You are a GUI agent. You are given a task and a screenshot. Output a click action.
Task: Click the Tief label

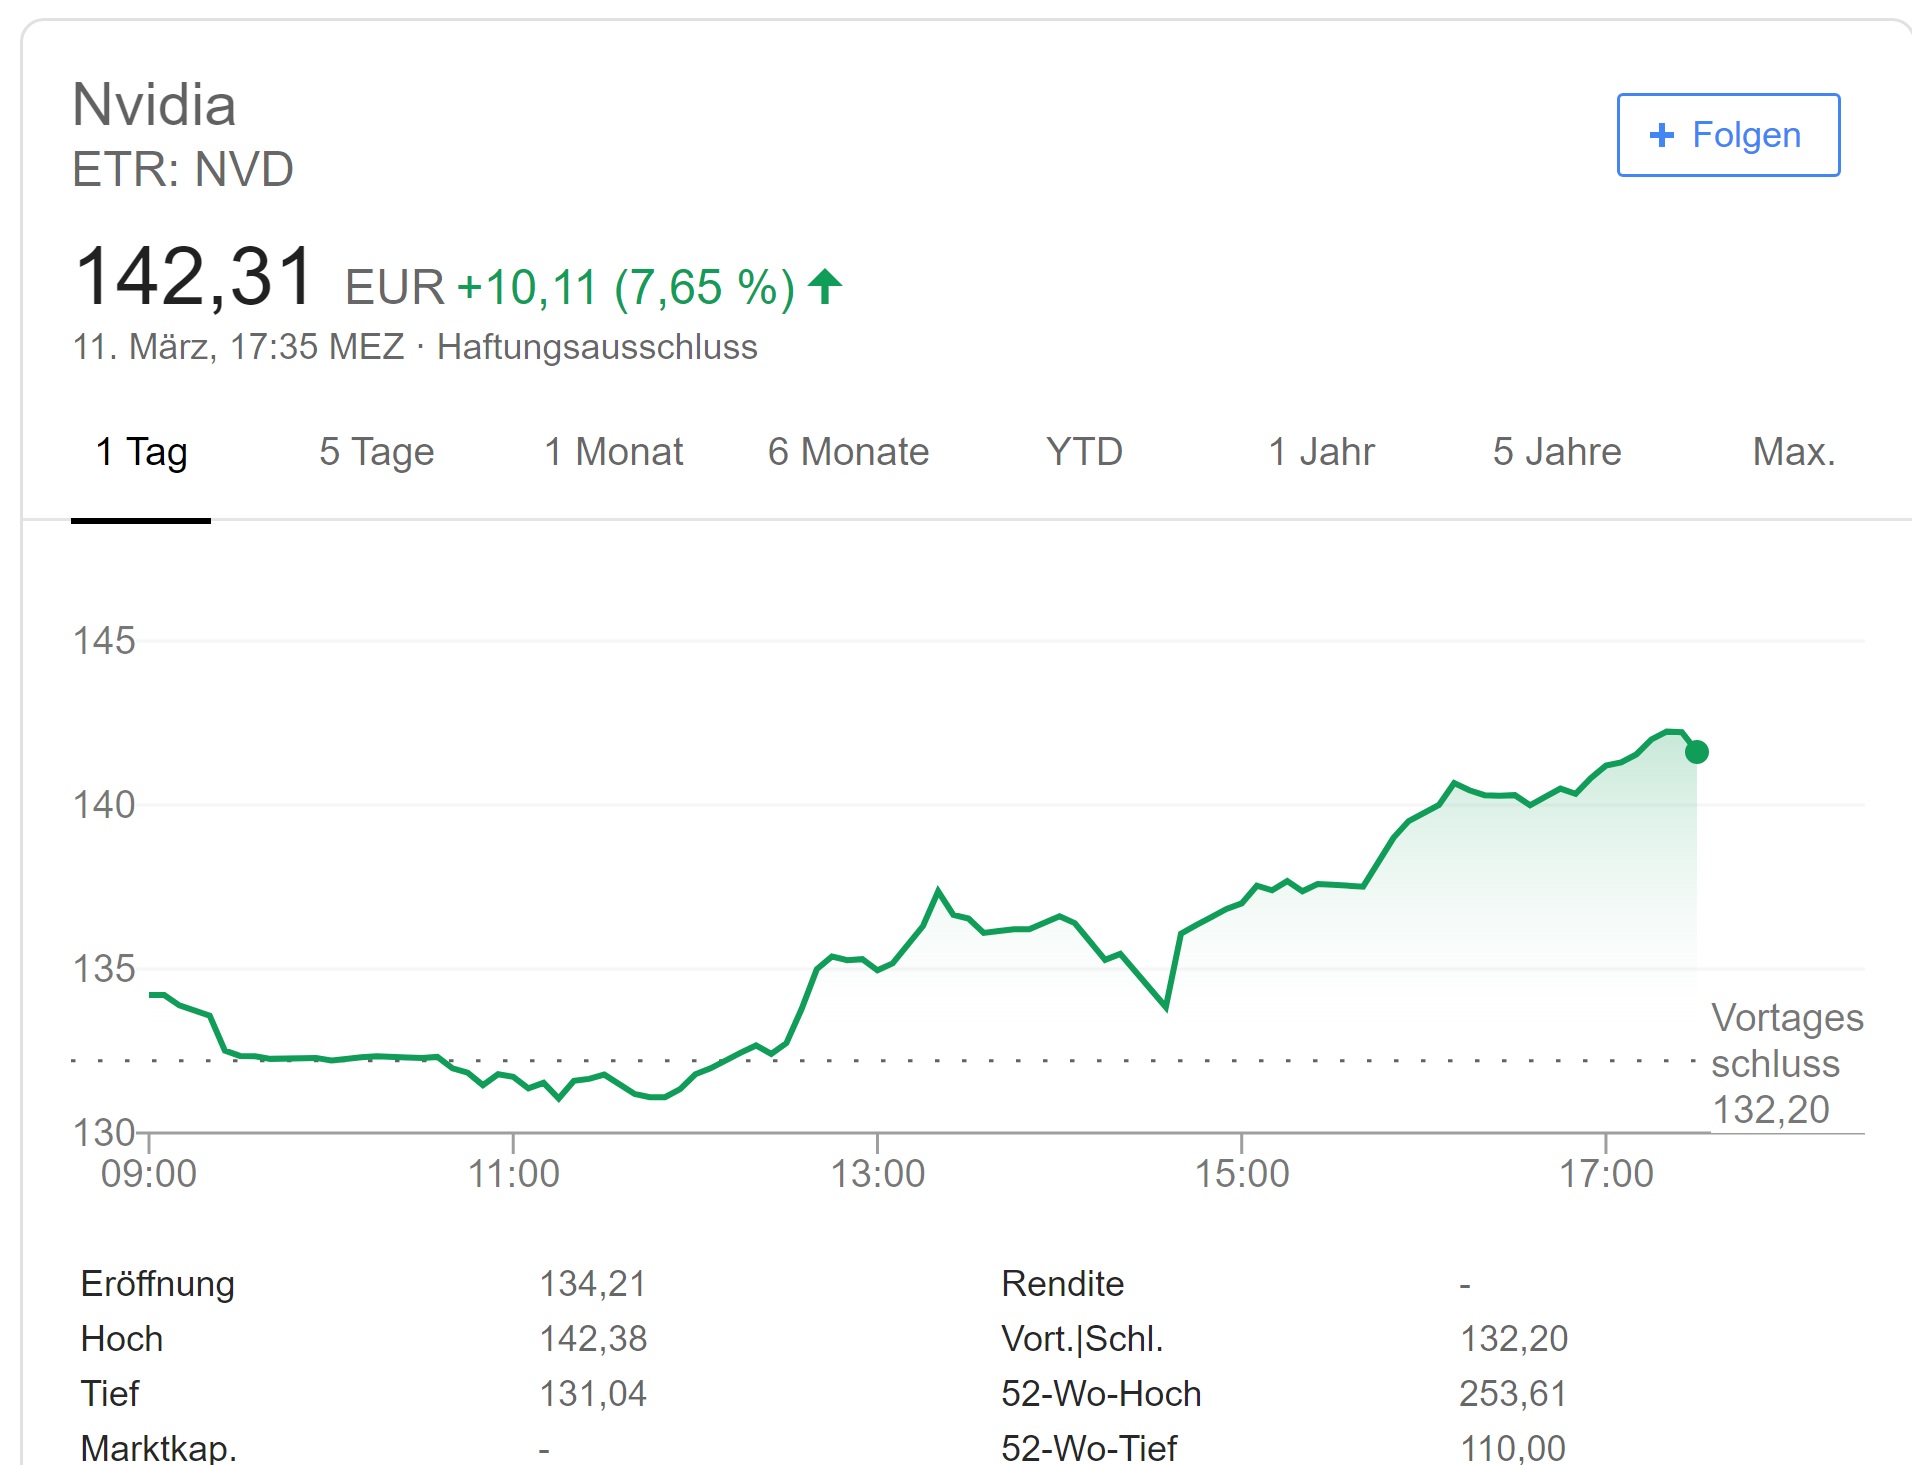110,1394
